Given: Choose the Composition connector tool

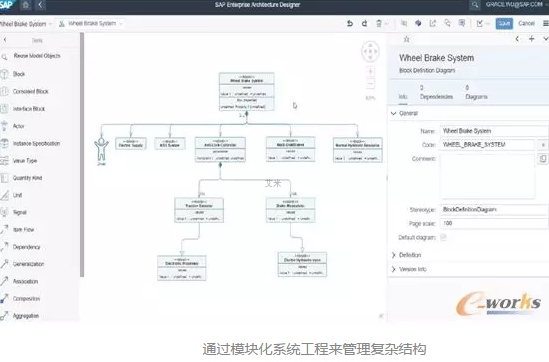Looking at the screenshot, I should click(20, 299).
